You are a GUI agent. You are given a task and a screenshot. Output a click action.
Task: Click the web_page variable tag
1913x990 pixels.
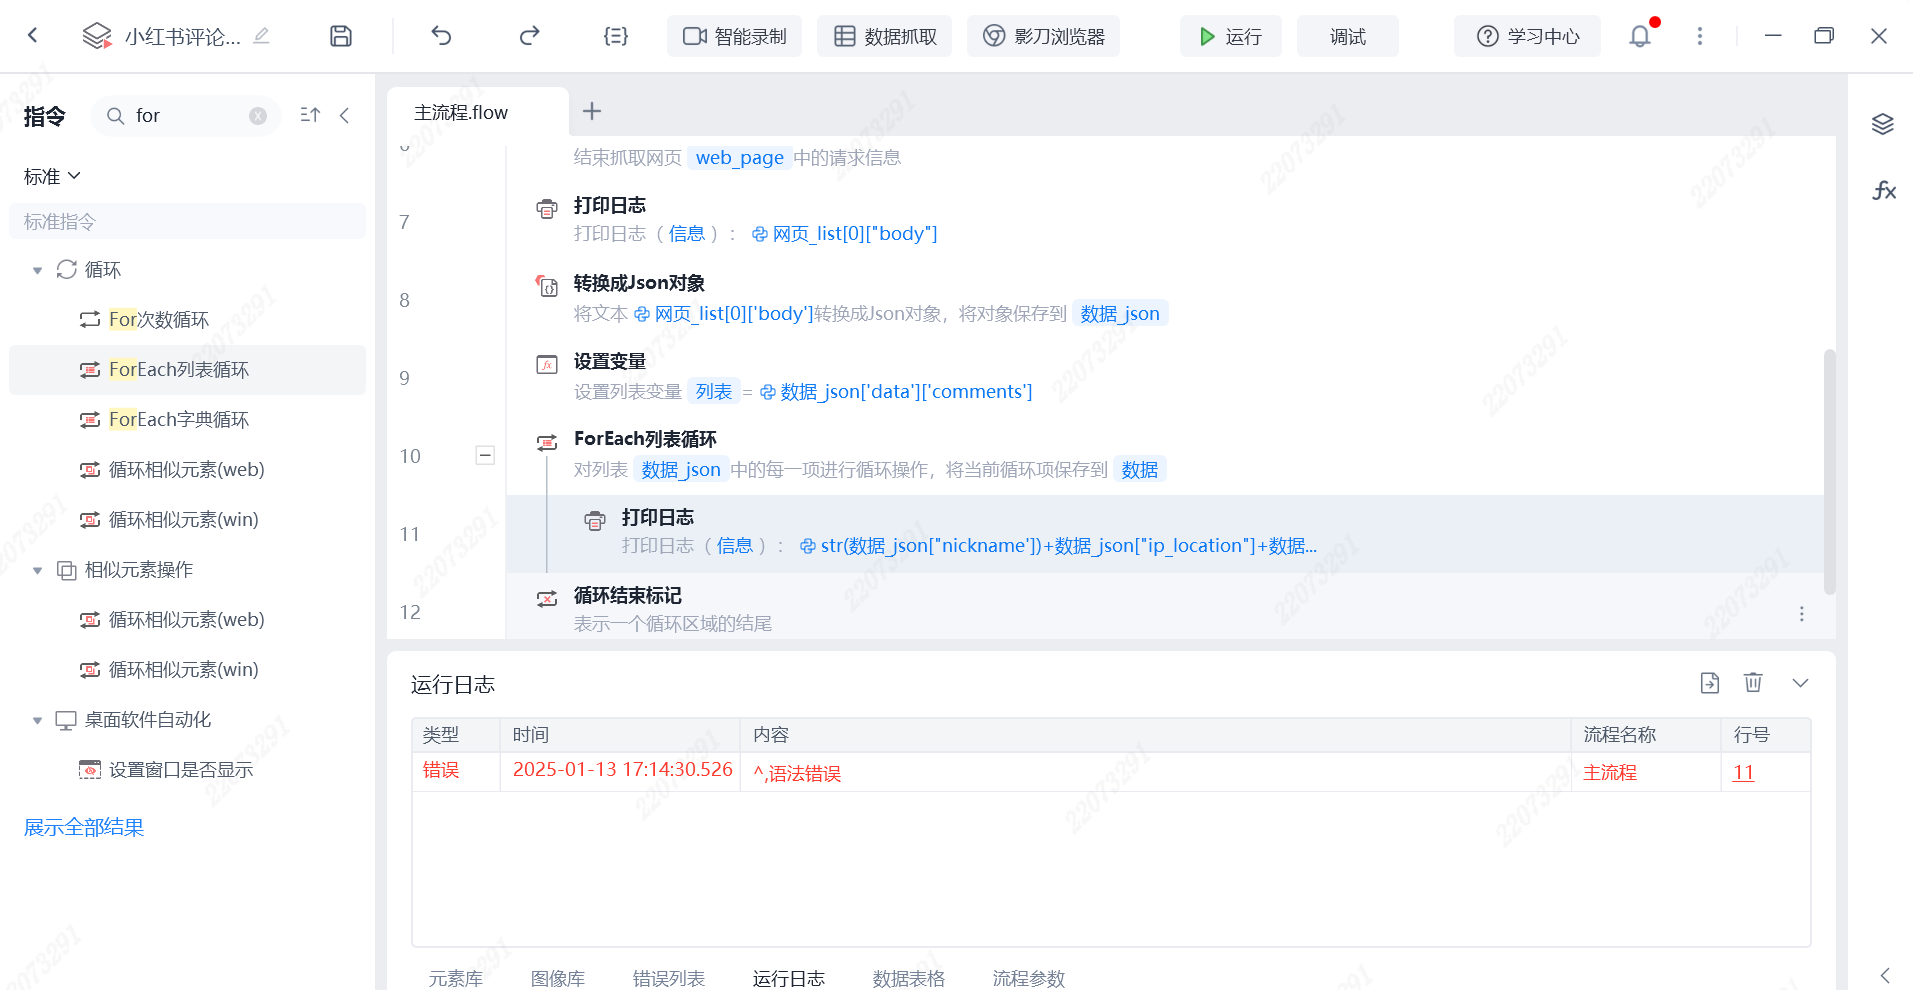click(739, 158)
